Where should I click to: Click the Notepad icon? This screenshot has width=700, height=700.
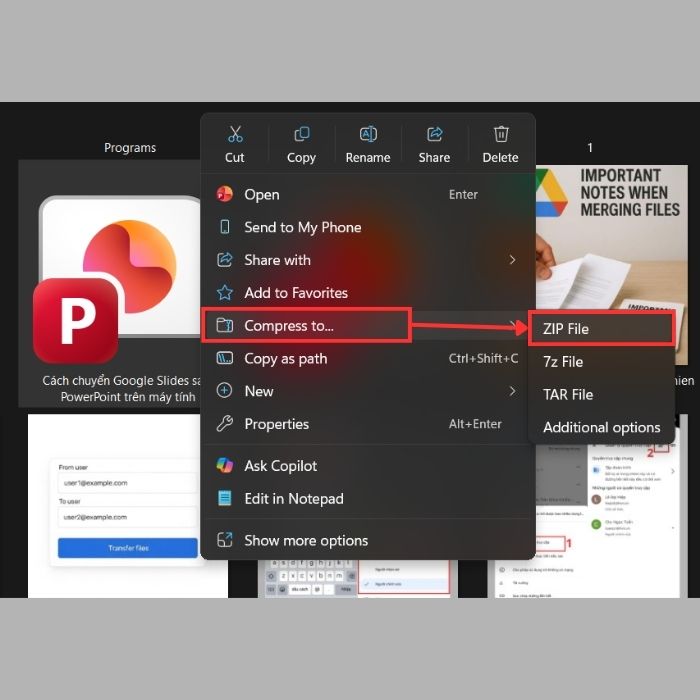[x=225, y=498]
